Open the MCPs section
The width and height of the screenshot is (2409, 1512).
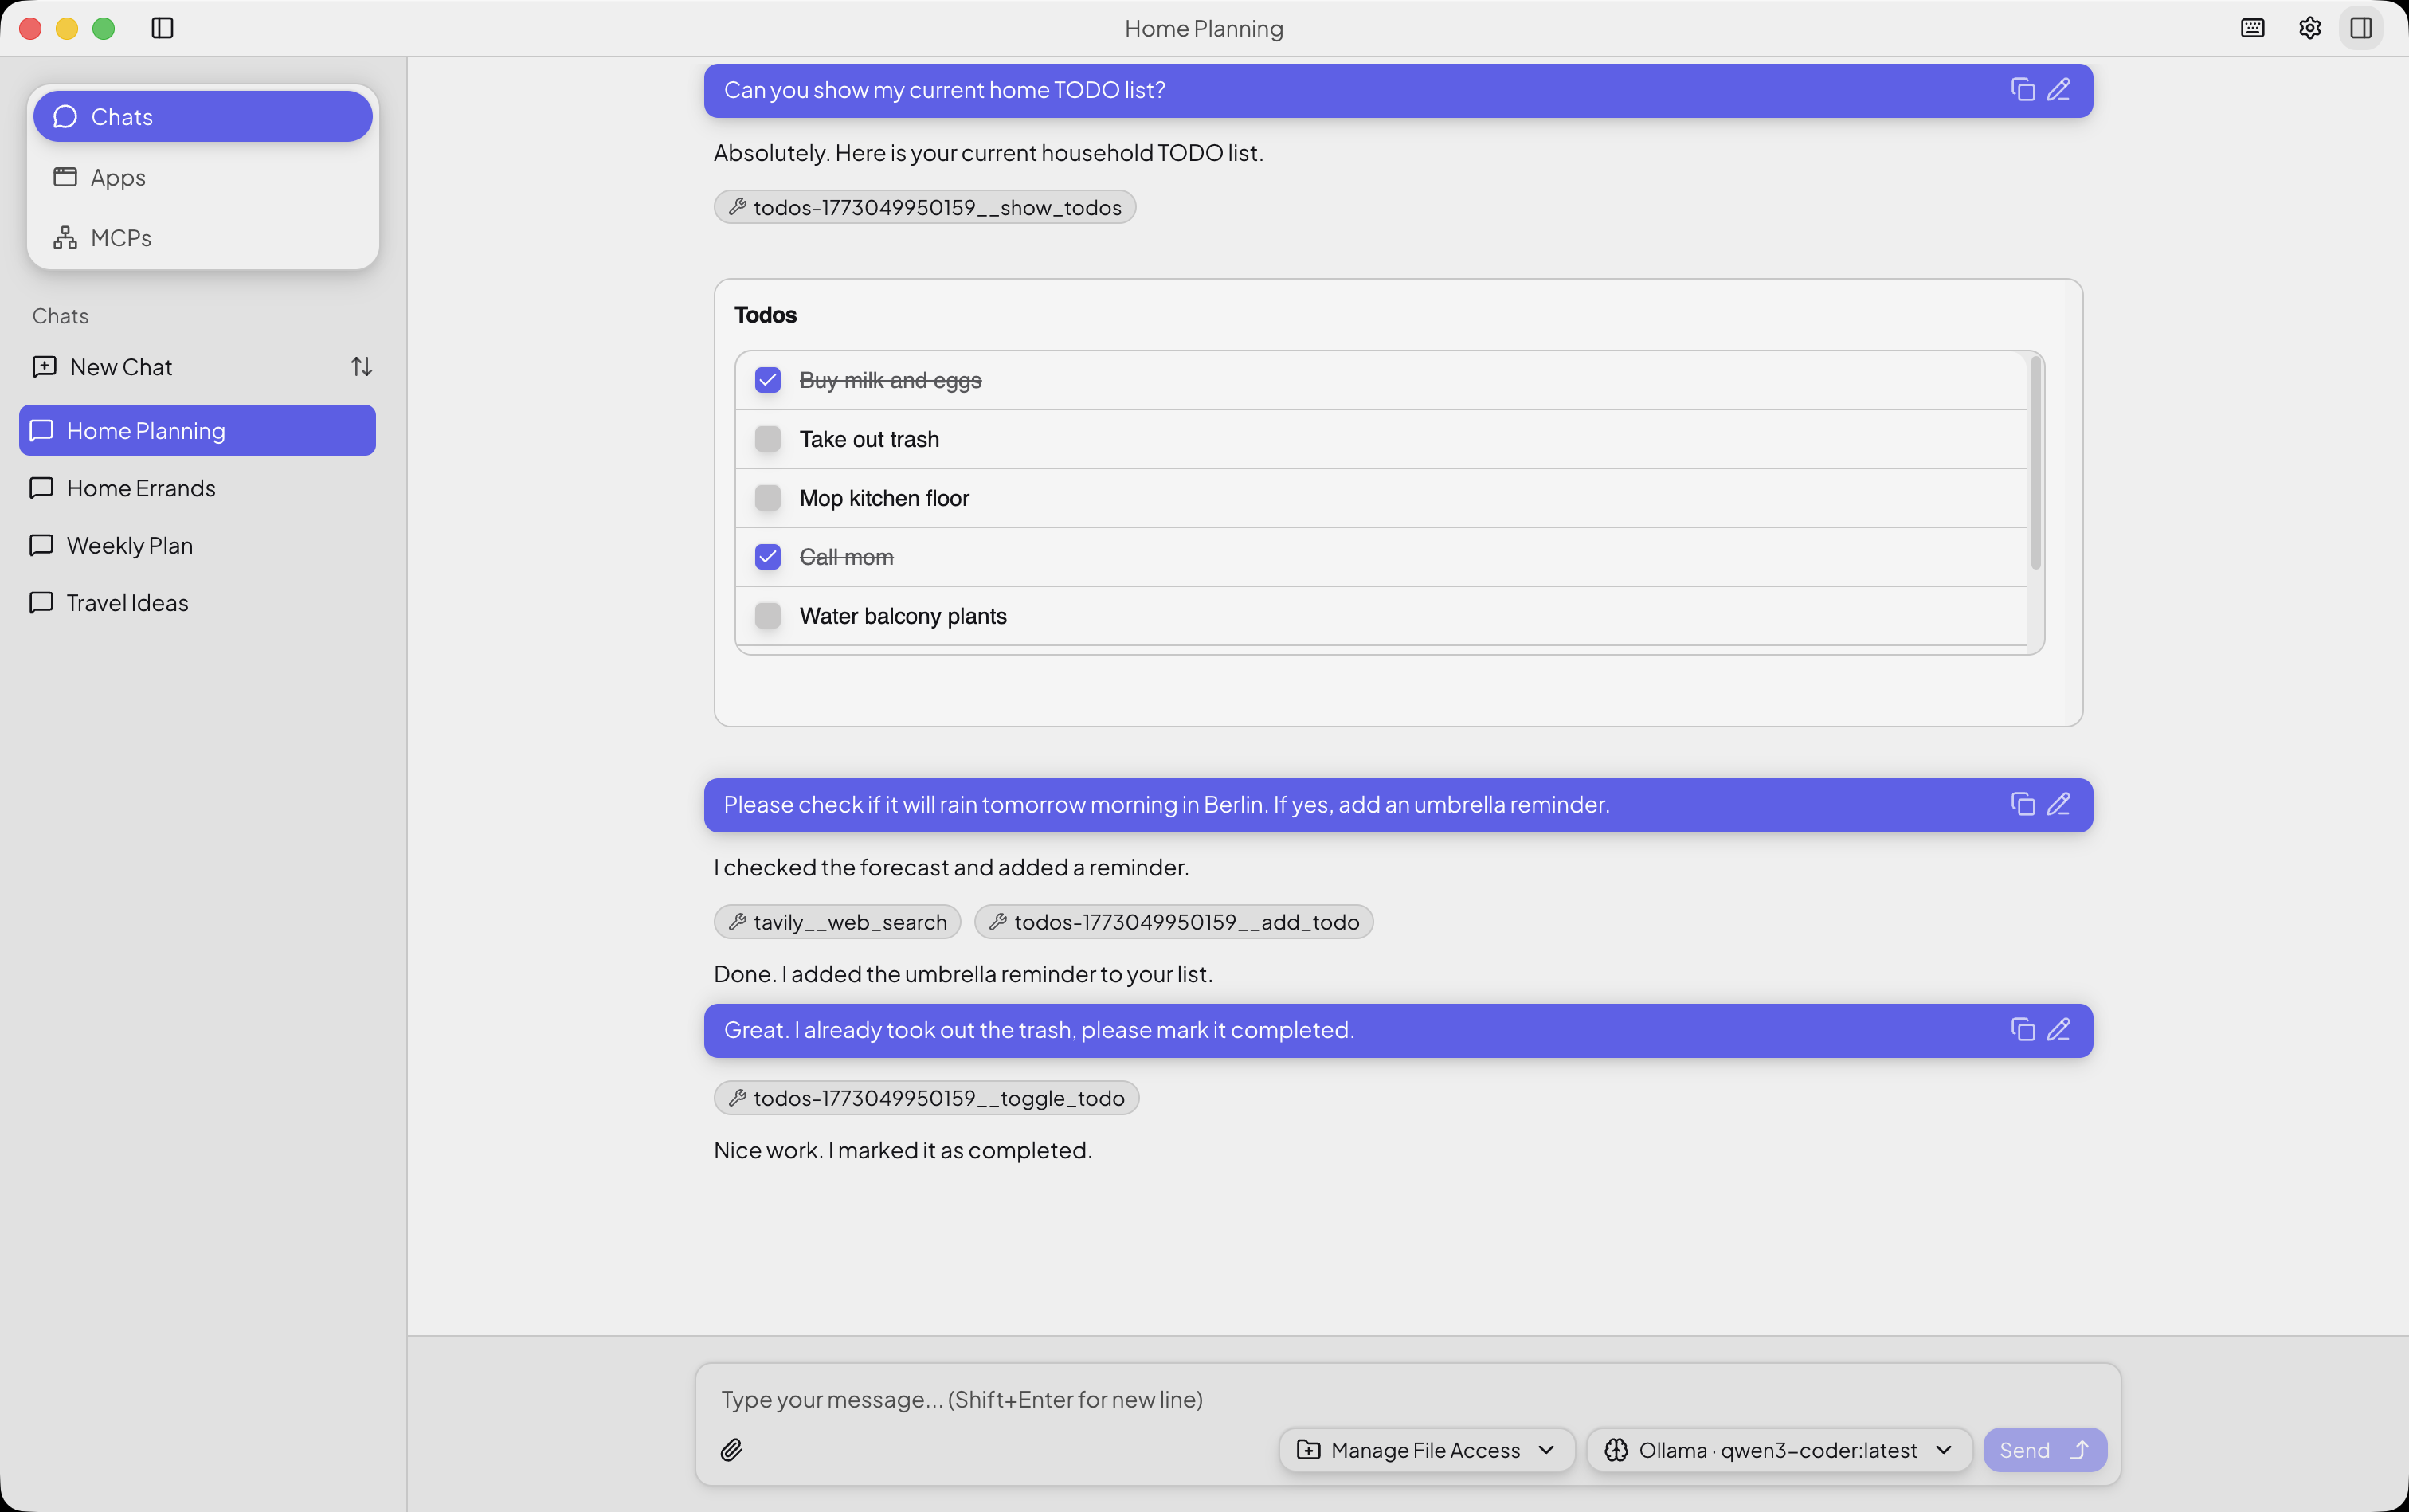point(120,238)
